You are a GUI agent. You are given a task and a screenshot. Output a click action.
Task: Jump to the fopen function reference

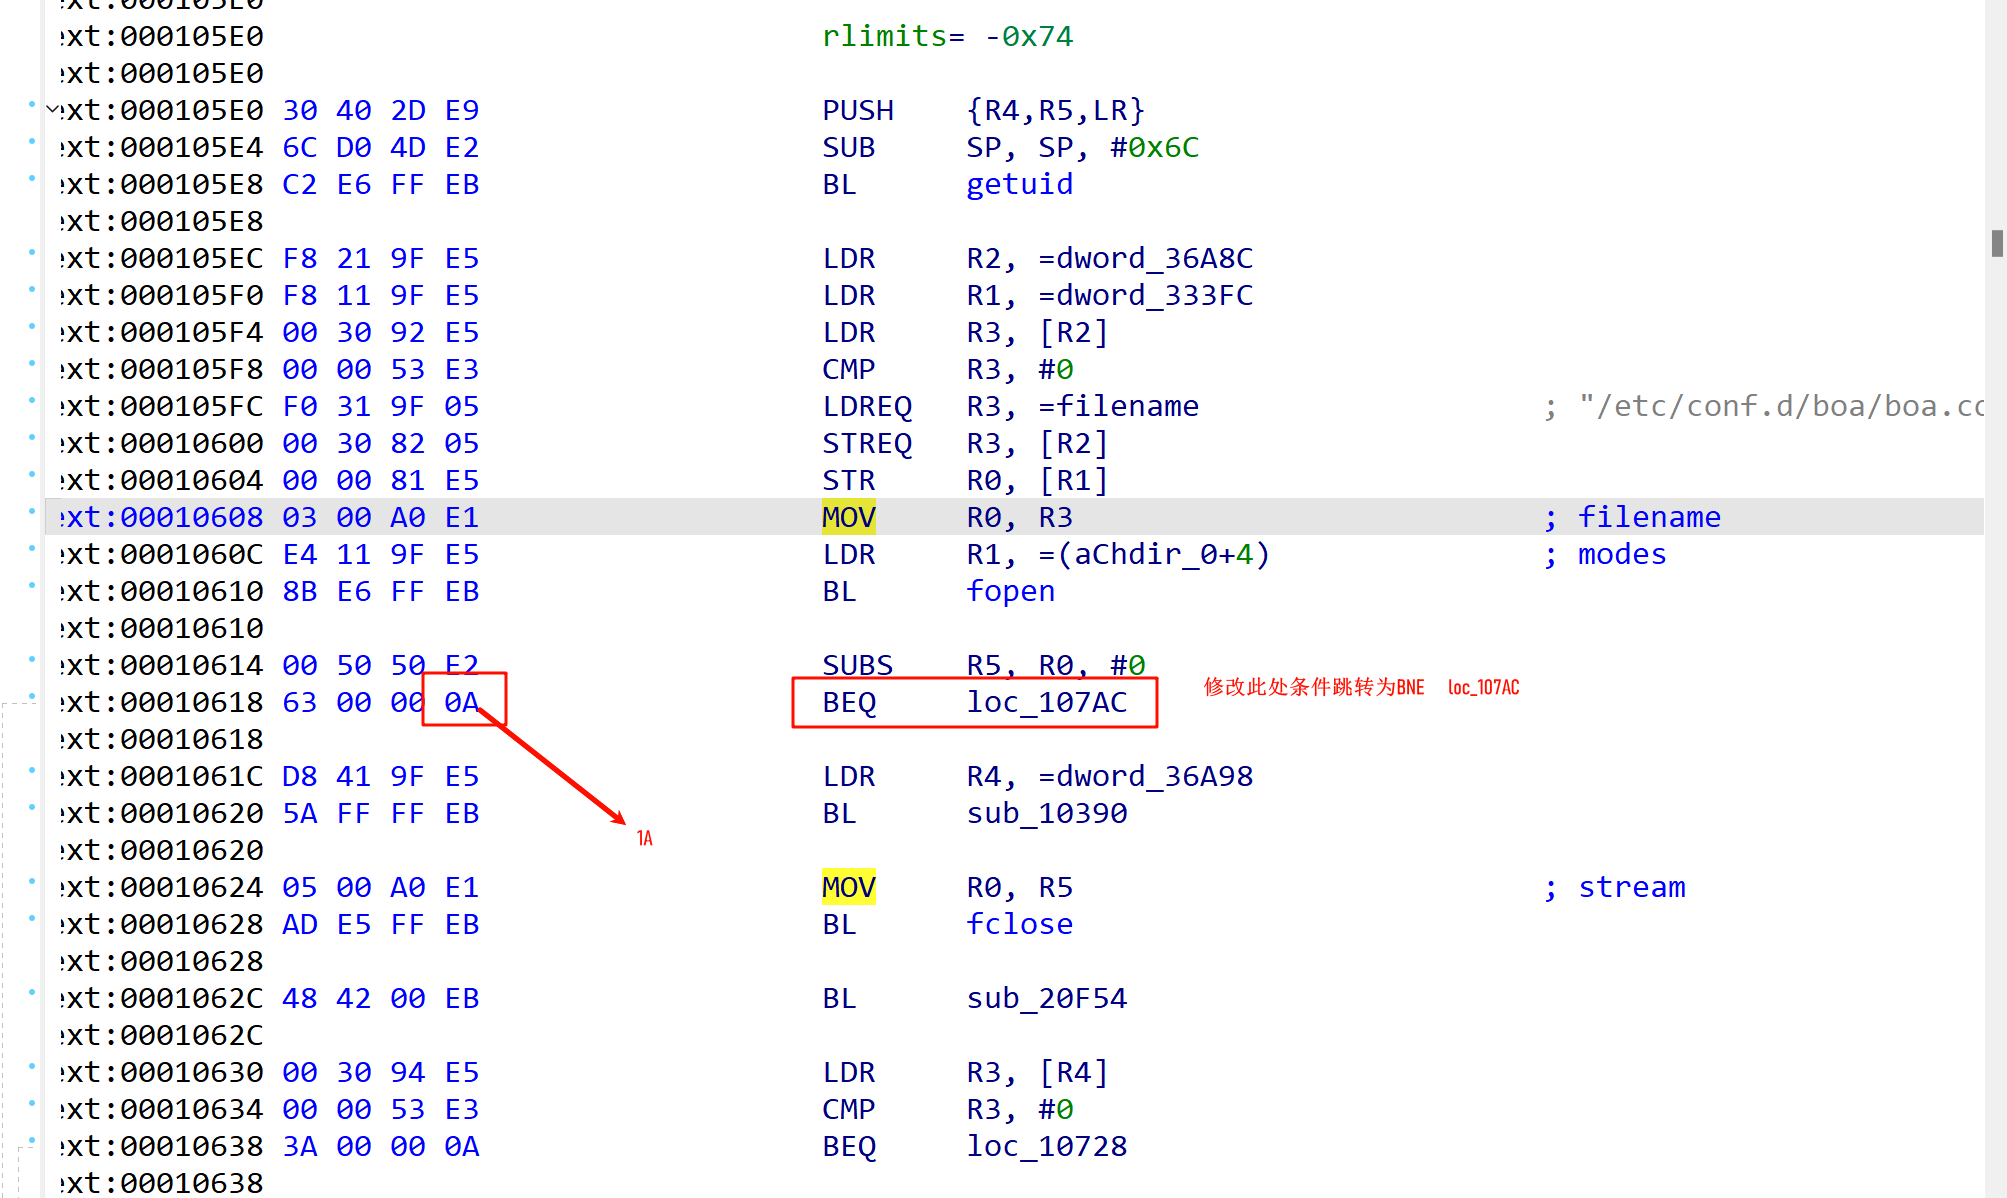pos(1010,592)
